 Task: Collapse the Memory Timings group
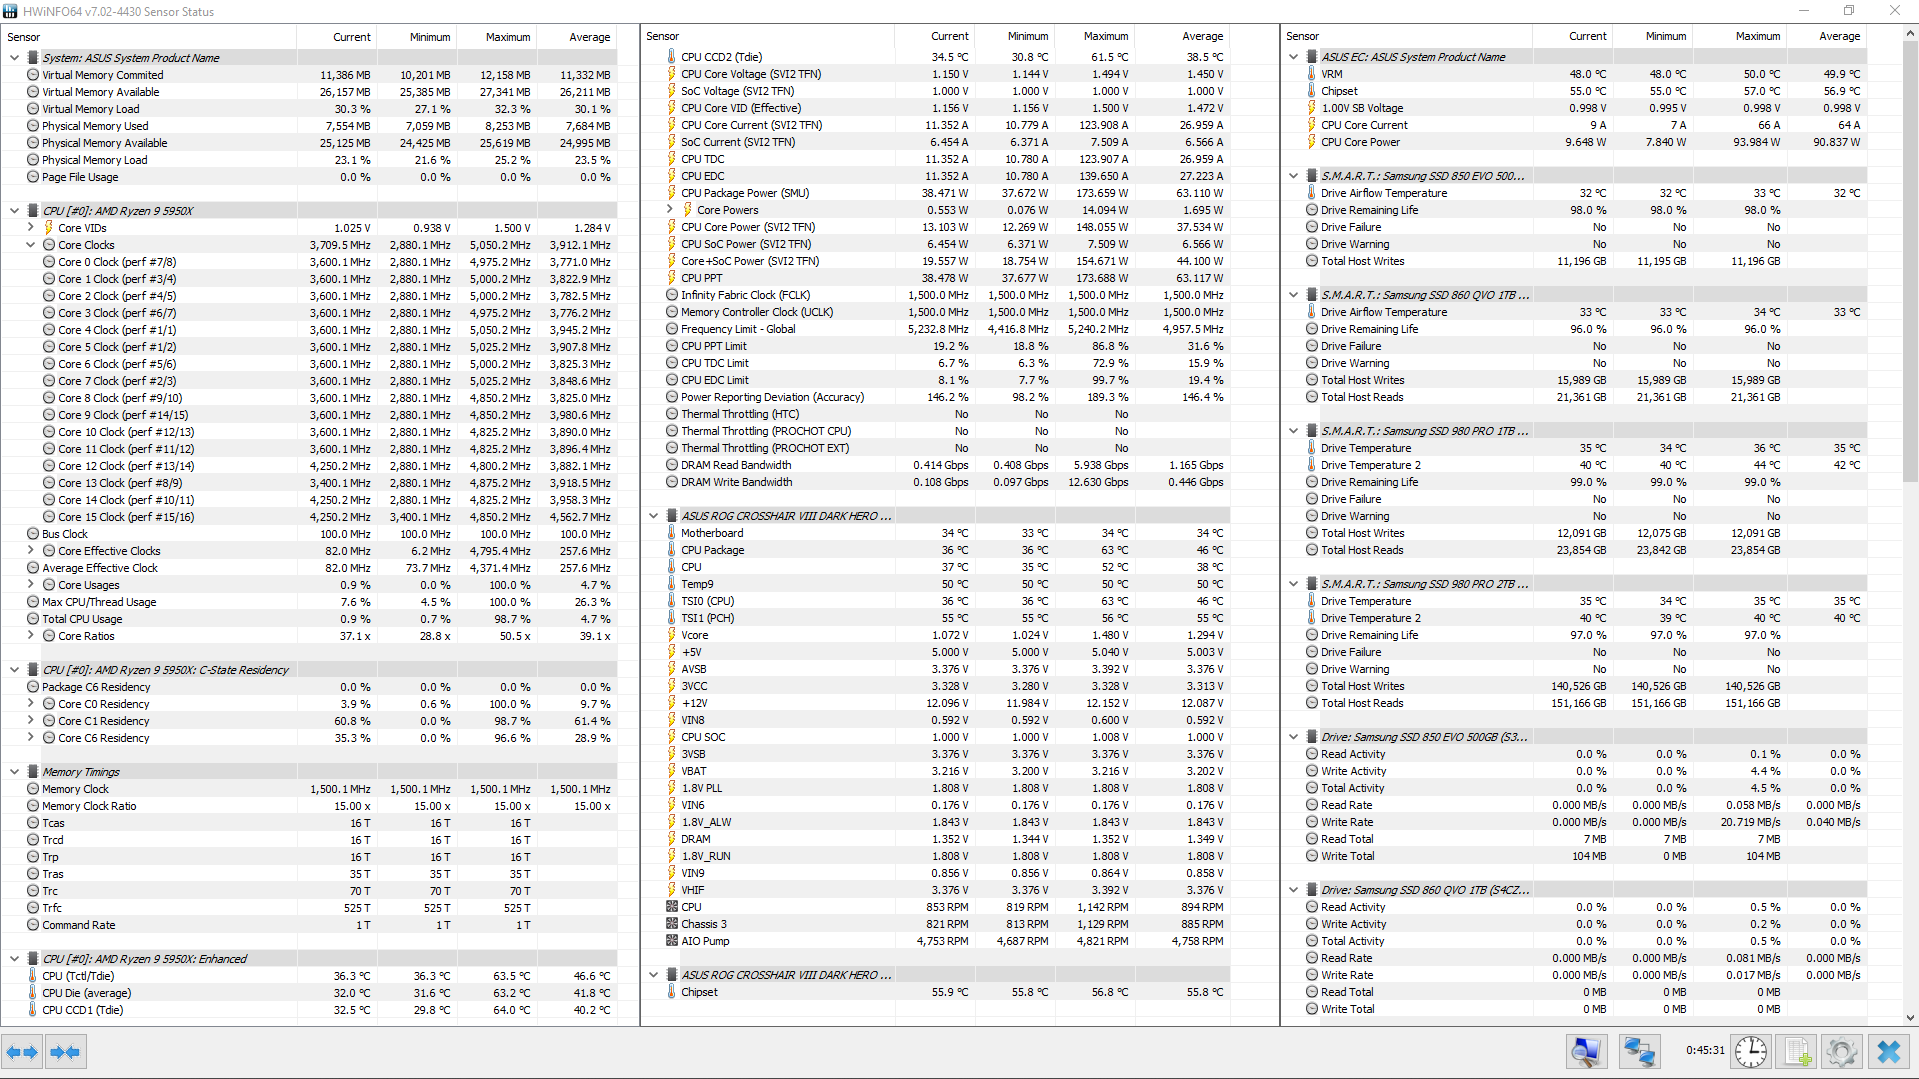[x=15, y=772]
